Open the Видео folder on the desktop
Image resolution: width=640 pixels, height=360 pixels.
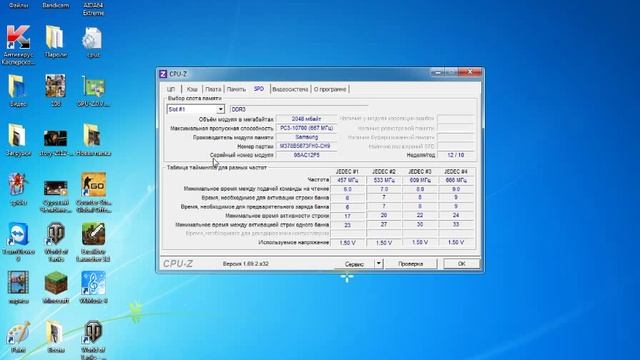click(18, 87)
